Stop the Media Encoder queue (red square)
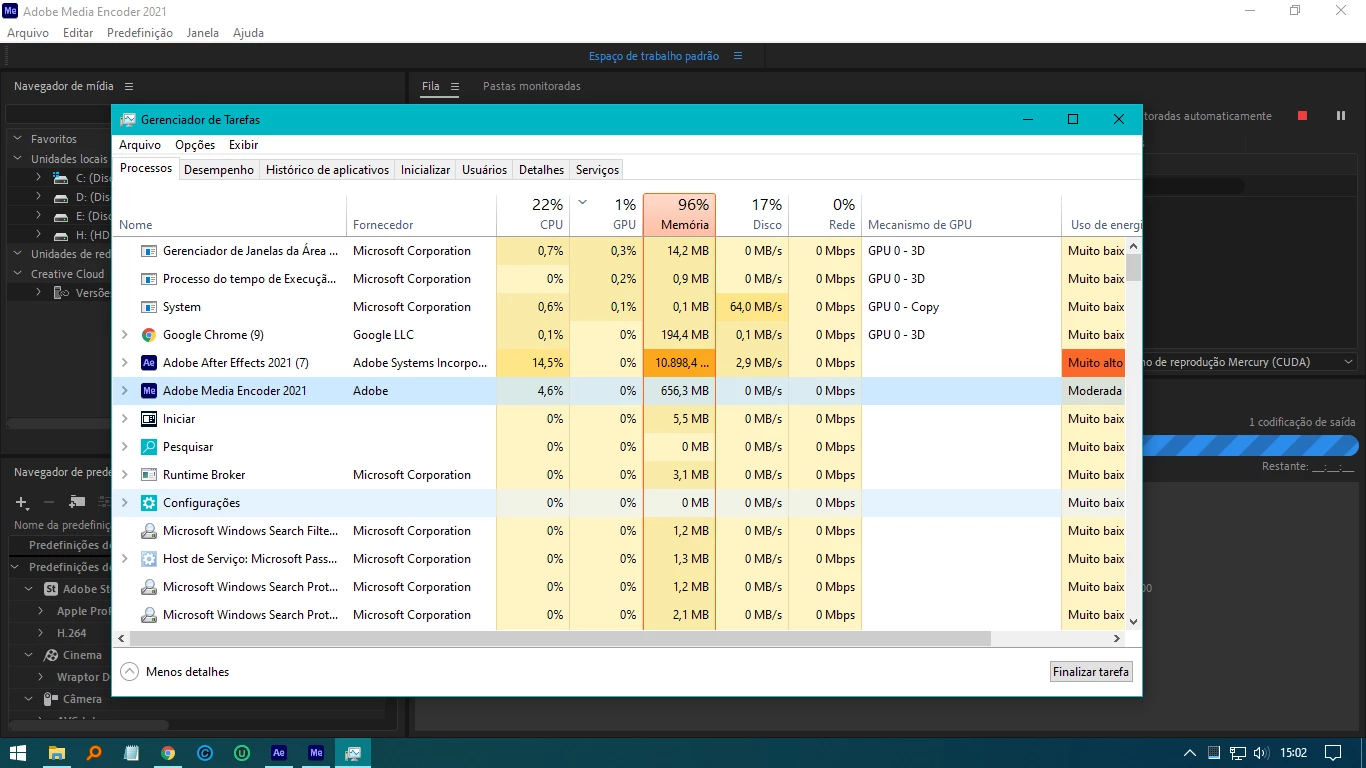The width and height of the screenshot is (1366, 768). [x=1302, y=116]
